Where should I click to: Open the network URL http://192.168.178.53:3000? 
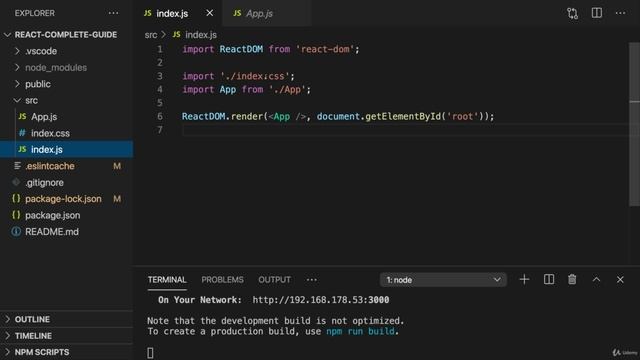point(321,300)
